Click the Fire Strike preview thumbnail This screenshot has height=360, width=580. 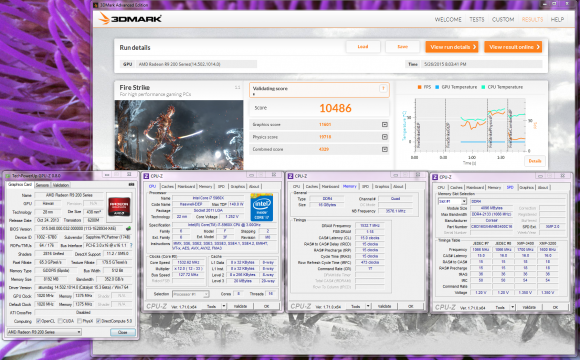(179, 135)
